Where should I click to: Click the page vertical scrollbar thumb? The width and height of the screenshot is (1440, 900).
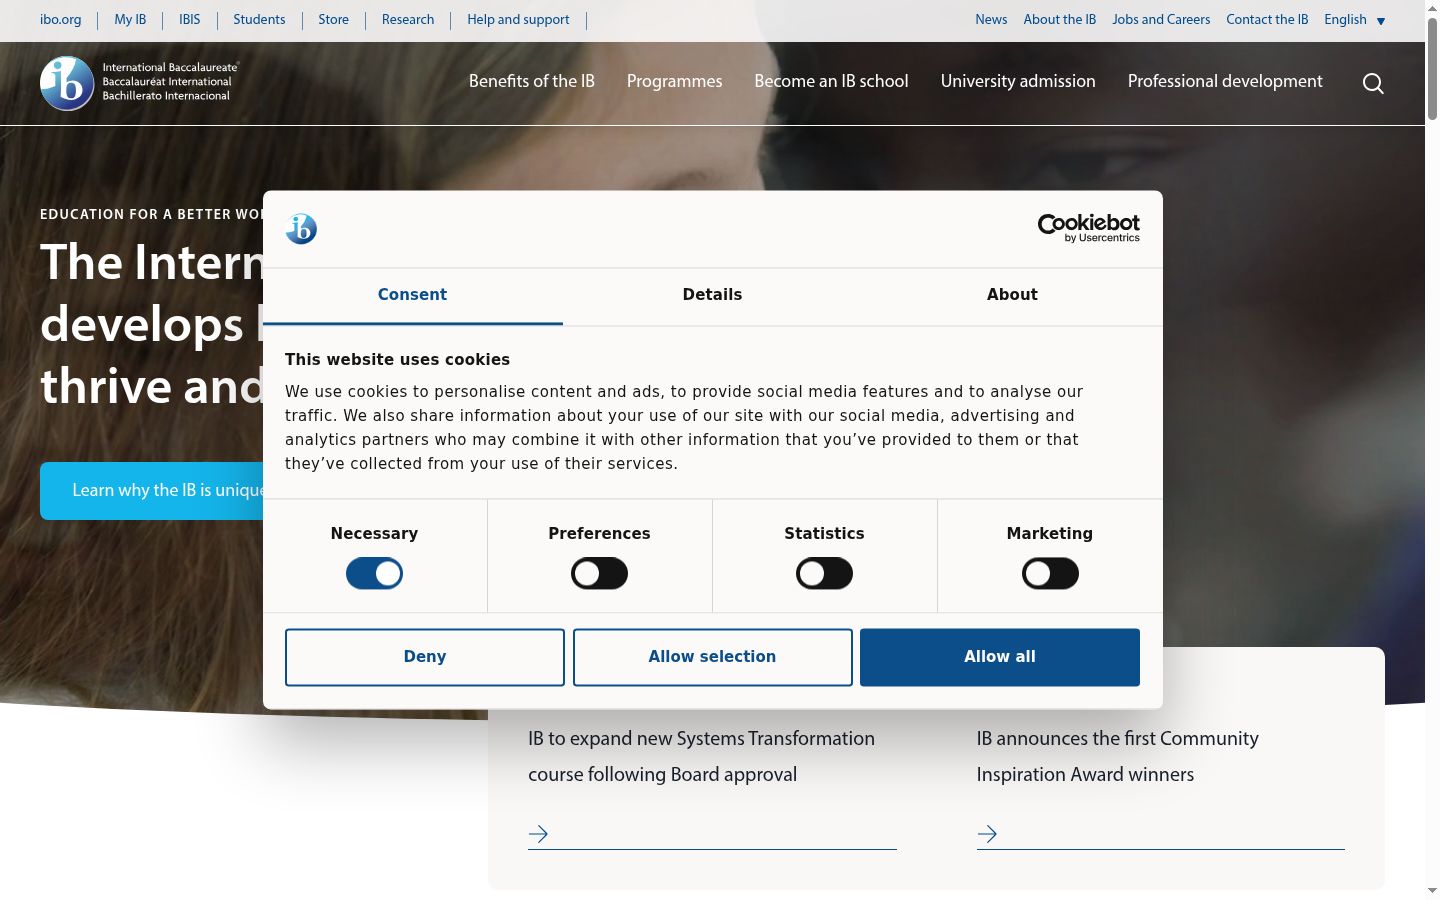click(1432, 68)
